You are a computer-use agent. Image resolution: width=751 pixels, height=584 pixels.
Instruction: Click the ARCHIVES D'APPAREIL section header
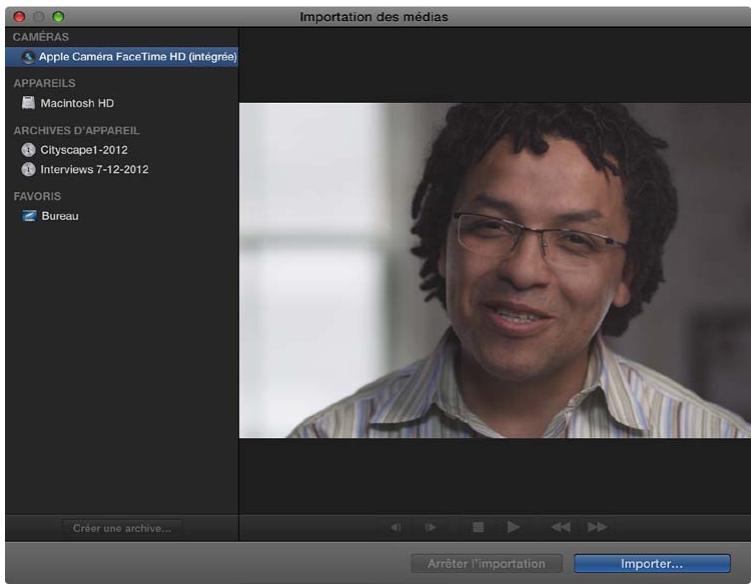(77, 130)
